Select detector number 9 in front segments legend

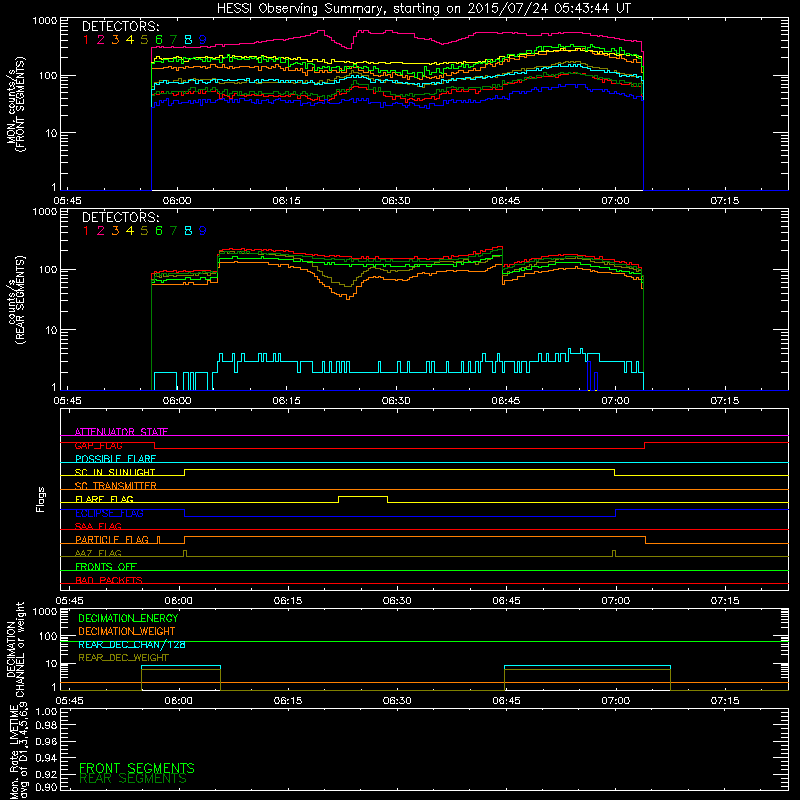coord(203,39)
